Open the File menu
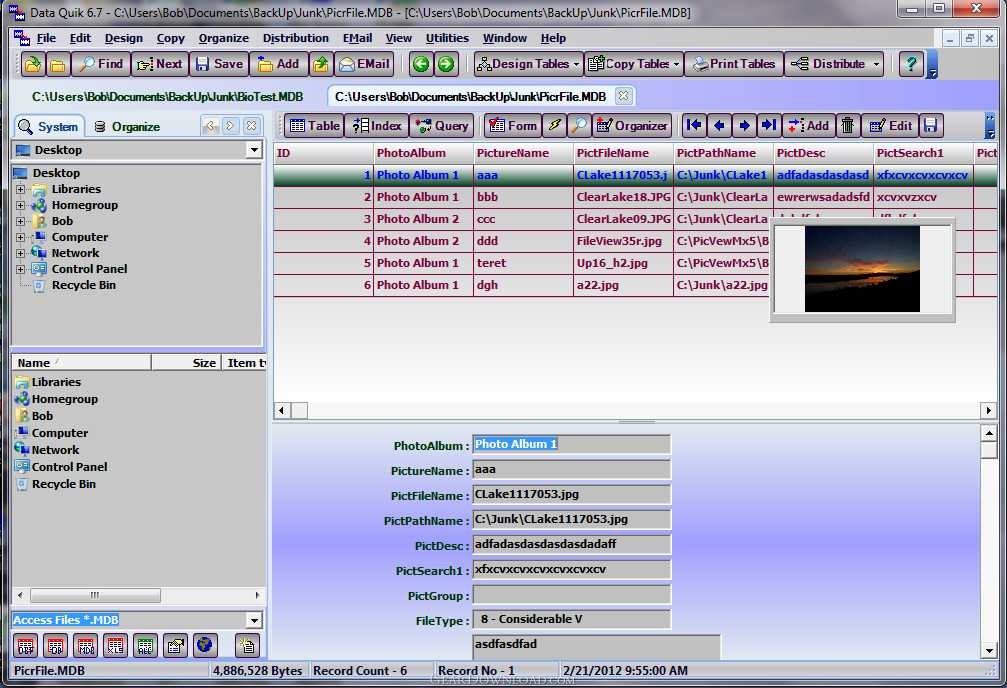 click(x=46, y=39)
